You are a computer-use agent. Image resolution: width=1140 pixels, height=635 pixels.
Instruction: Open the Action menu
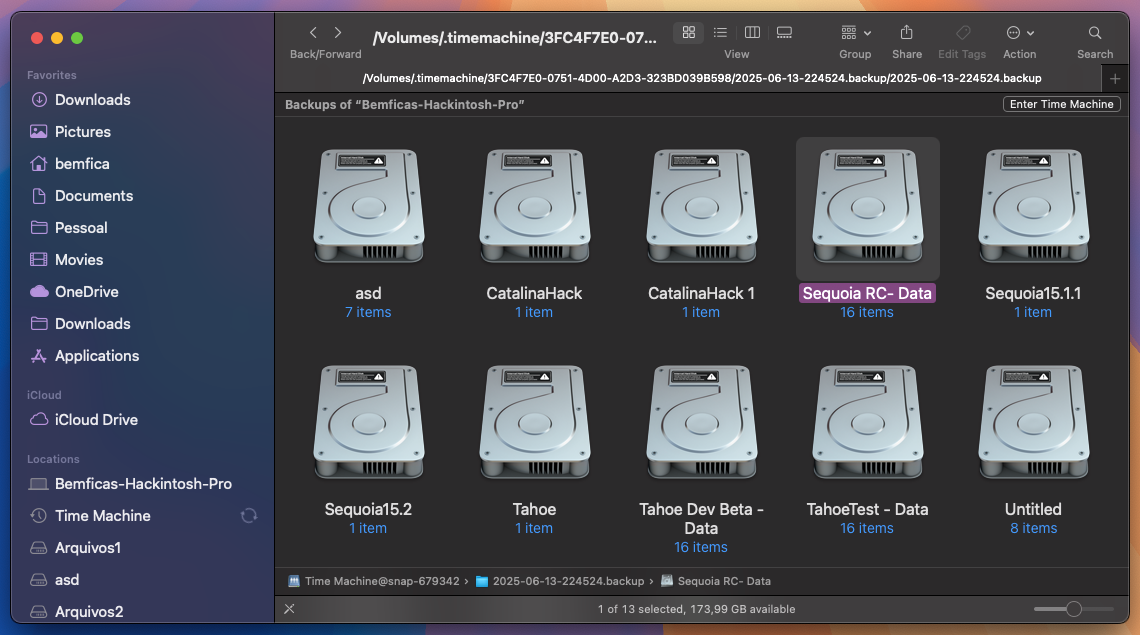1020,33
